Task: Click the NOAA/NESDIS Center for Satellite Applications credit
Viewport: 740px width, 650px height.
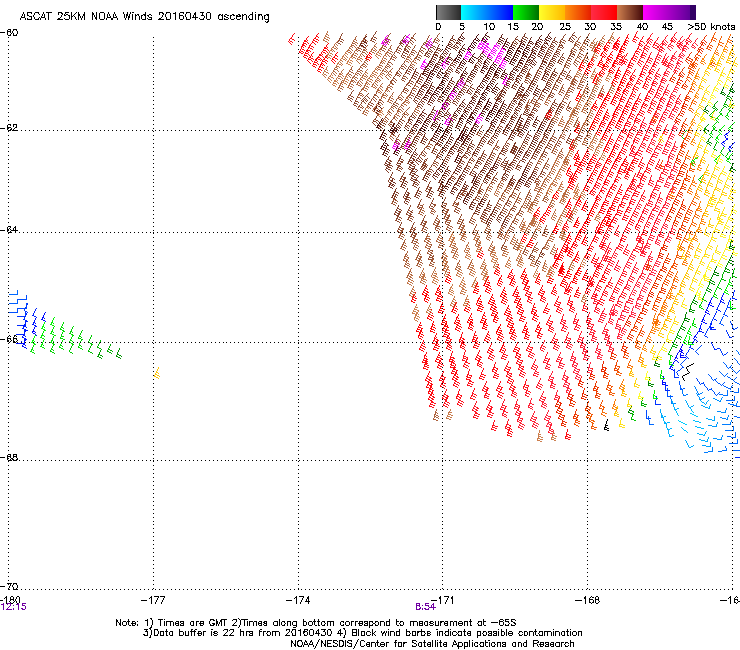Action: click(x=432, y=644)
